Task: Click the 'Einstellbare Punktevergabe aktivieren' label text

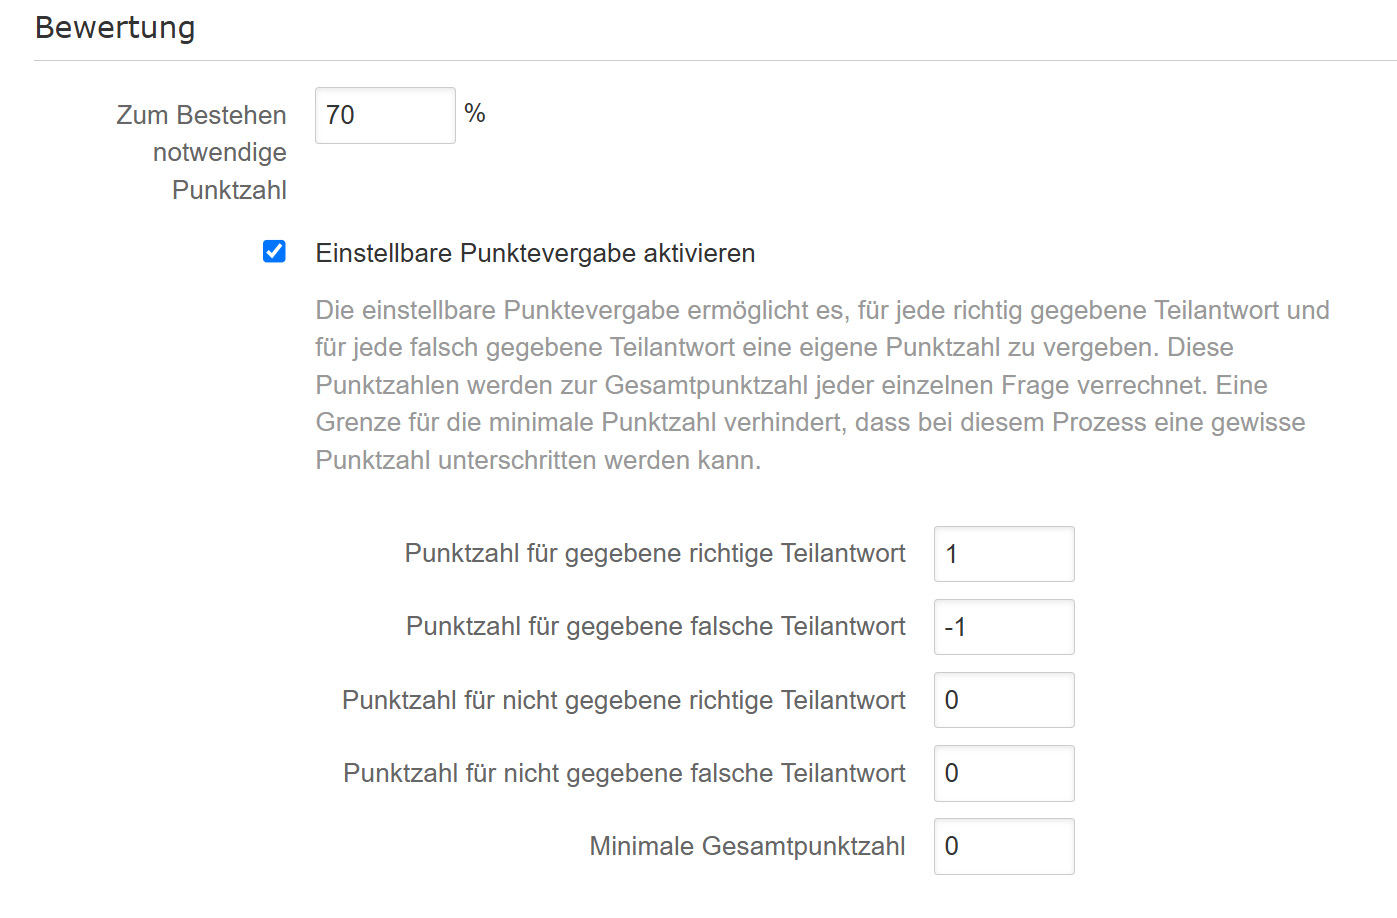Action: pyautogui.click(x=535, y=254)
